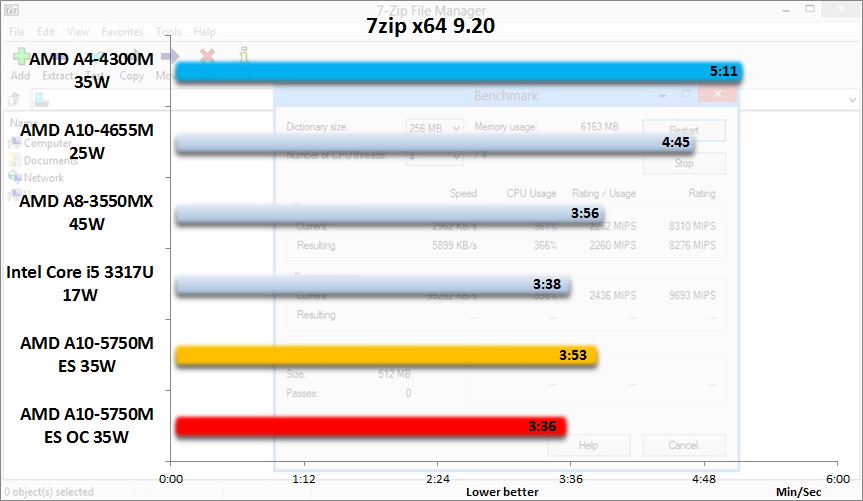The height and width of the screenshot is (501, 863).
Task: Select the AMD A8-3550MX 3:56 bar
Action: pyautogui.click(x=390, y=214)
